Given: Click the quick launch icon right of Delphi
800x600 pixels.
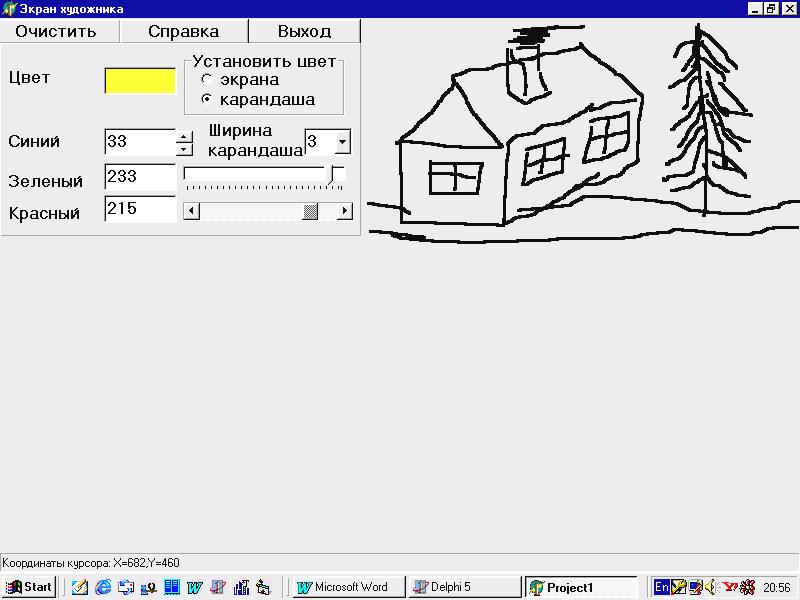Looking at the screenshot, I should tap(241, 587).
